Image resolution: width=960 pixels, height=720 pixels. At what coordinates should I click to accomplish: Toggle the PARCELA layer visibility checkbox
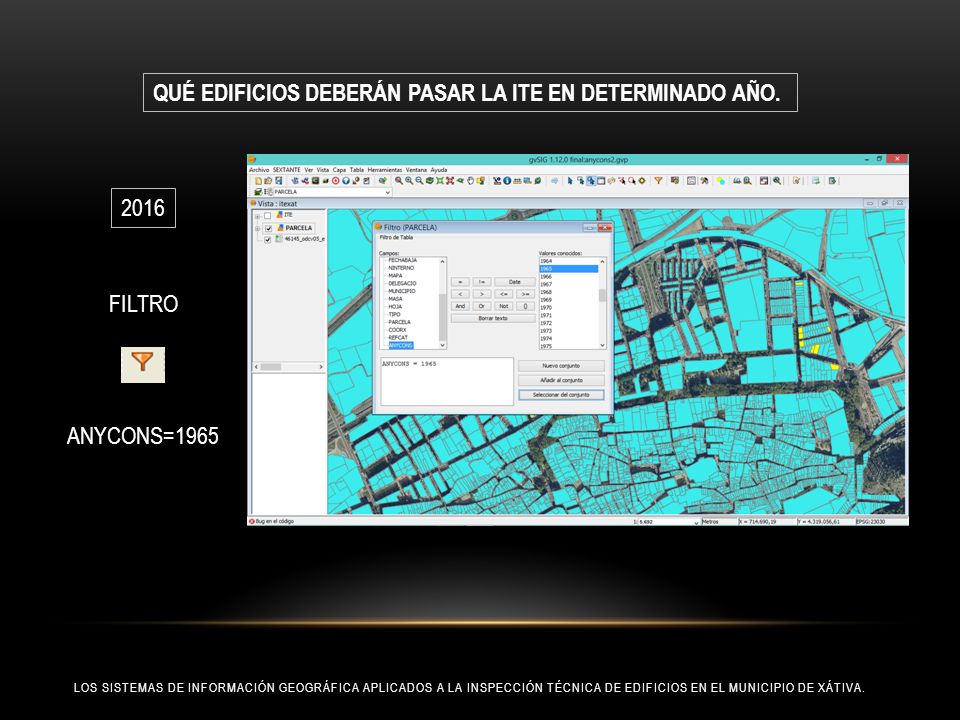pyautogui.click(x=268, y=228)
